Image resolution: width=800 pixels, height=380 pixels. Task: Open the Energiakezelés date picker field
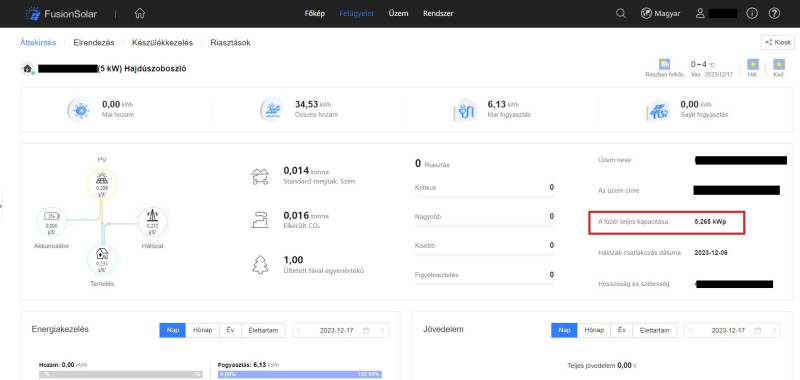pyautogui.click(x=341, y=331)
